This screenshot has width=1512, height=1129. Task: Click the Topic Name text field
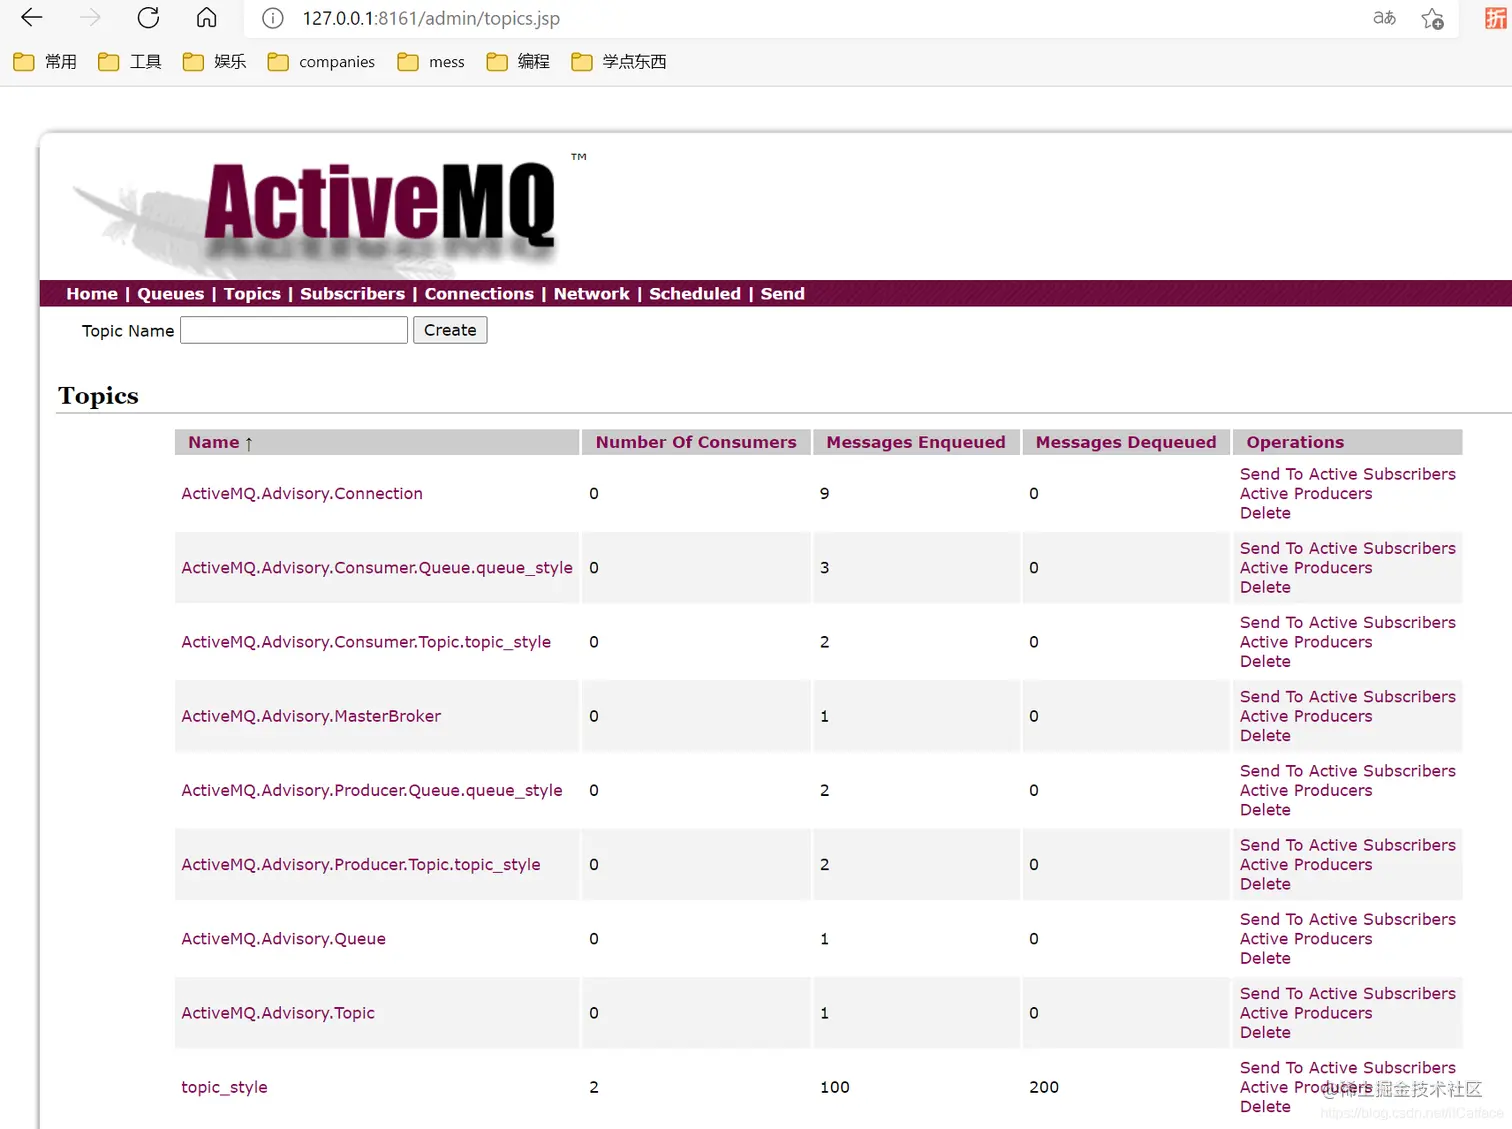point(294,330)
